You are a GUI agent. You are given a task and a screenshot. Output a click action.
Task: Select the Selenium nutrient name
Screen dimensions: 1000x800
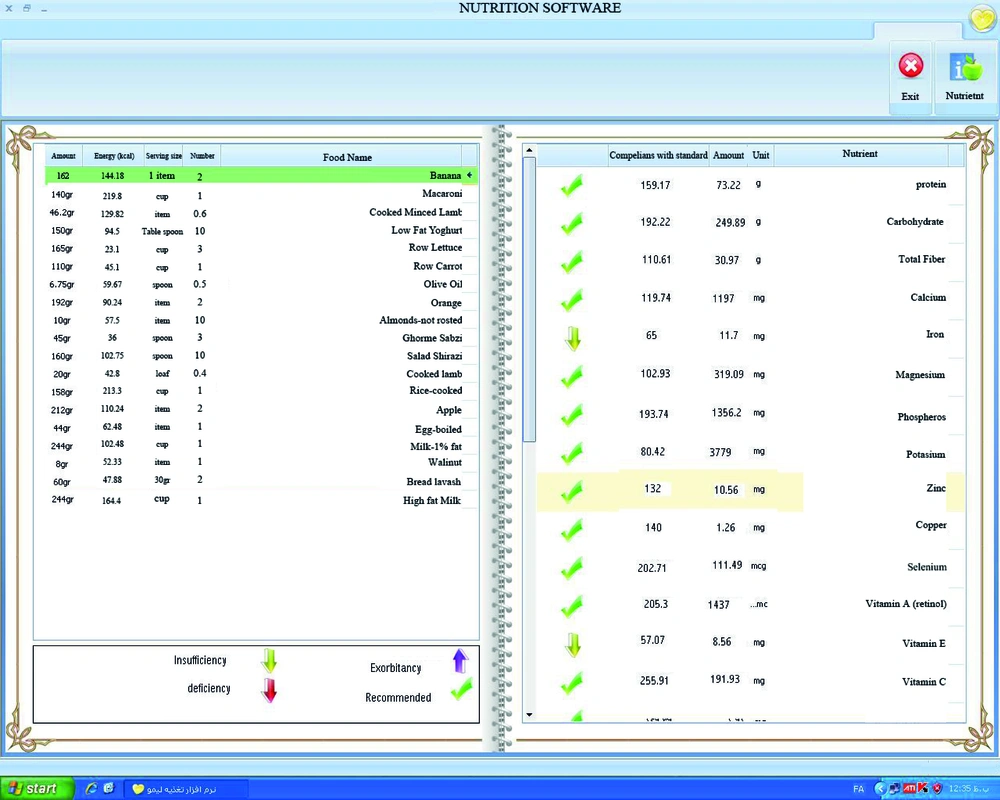(927, 567)
